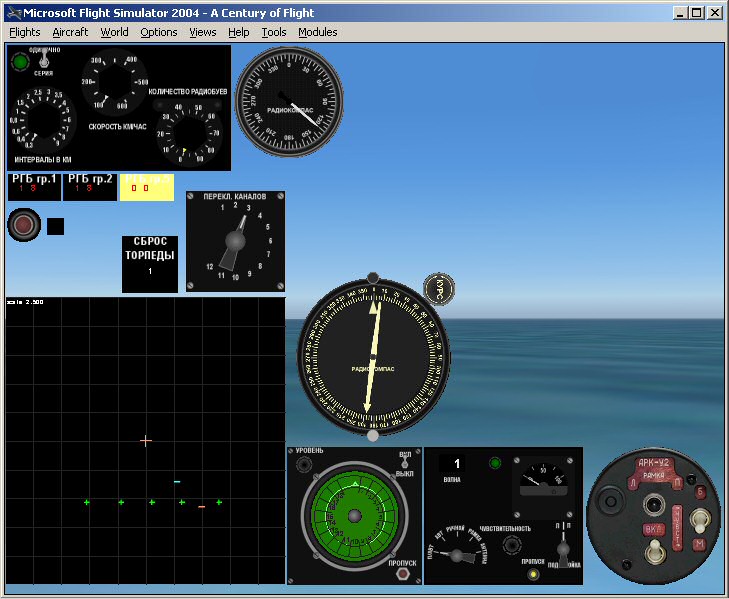This screenshot has height=599, width=729.
Task: Click the pink crosshair on the tactical grid
Action: (x=146, y=441)
